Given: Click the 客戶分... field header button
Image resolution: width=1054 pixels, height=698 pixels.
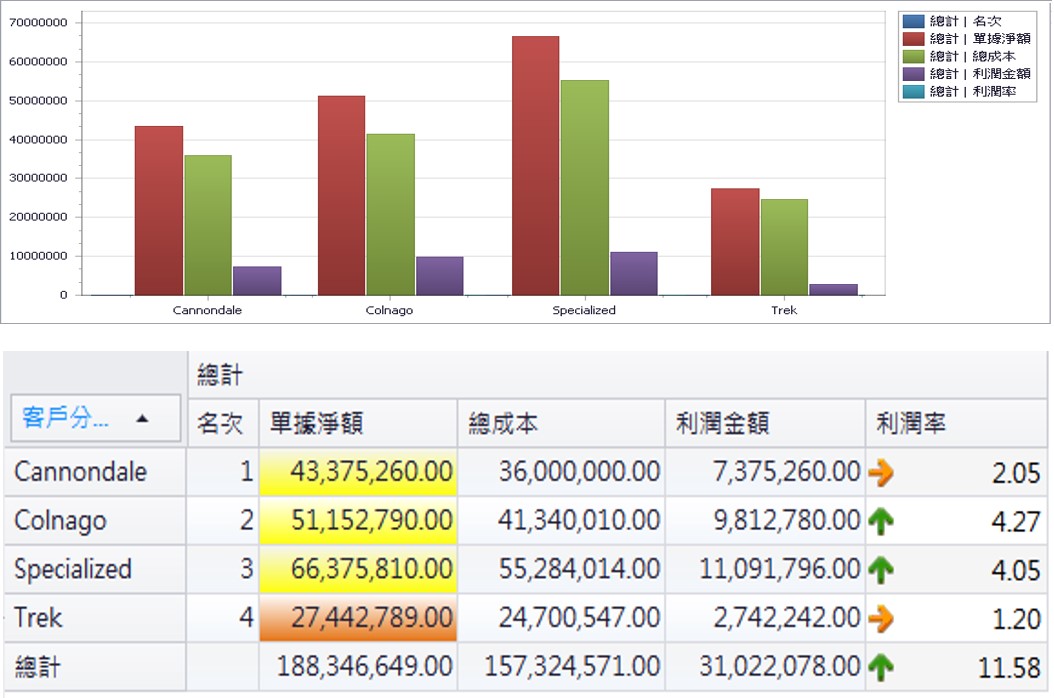Looking at the screenshot, I should click(x=95, y=418).
